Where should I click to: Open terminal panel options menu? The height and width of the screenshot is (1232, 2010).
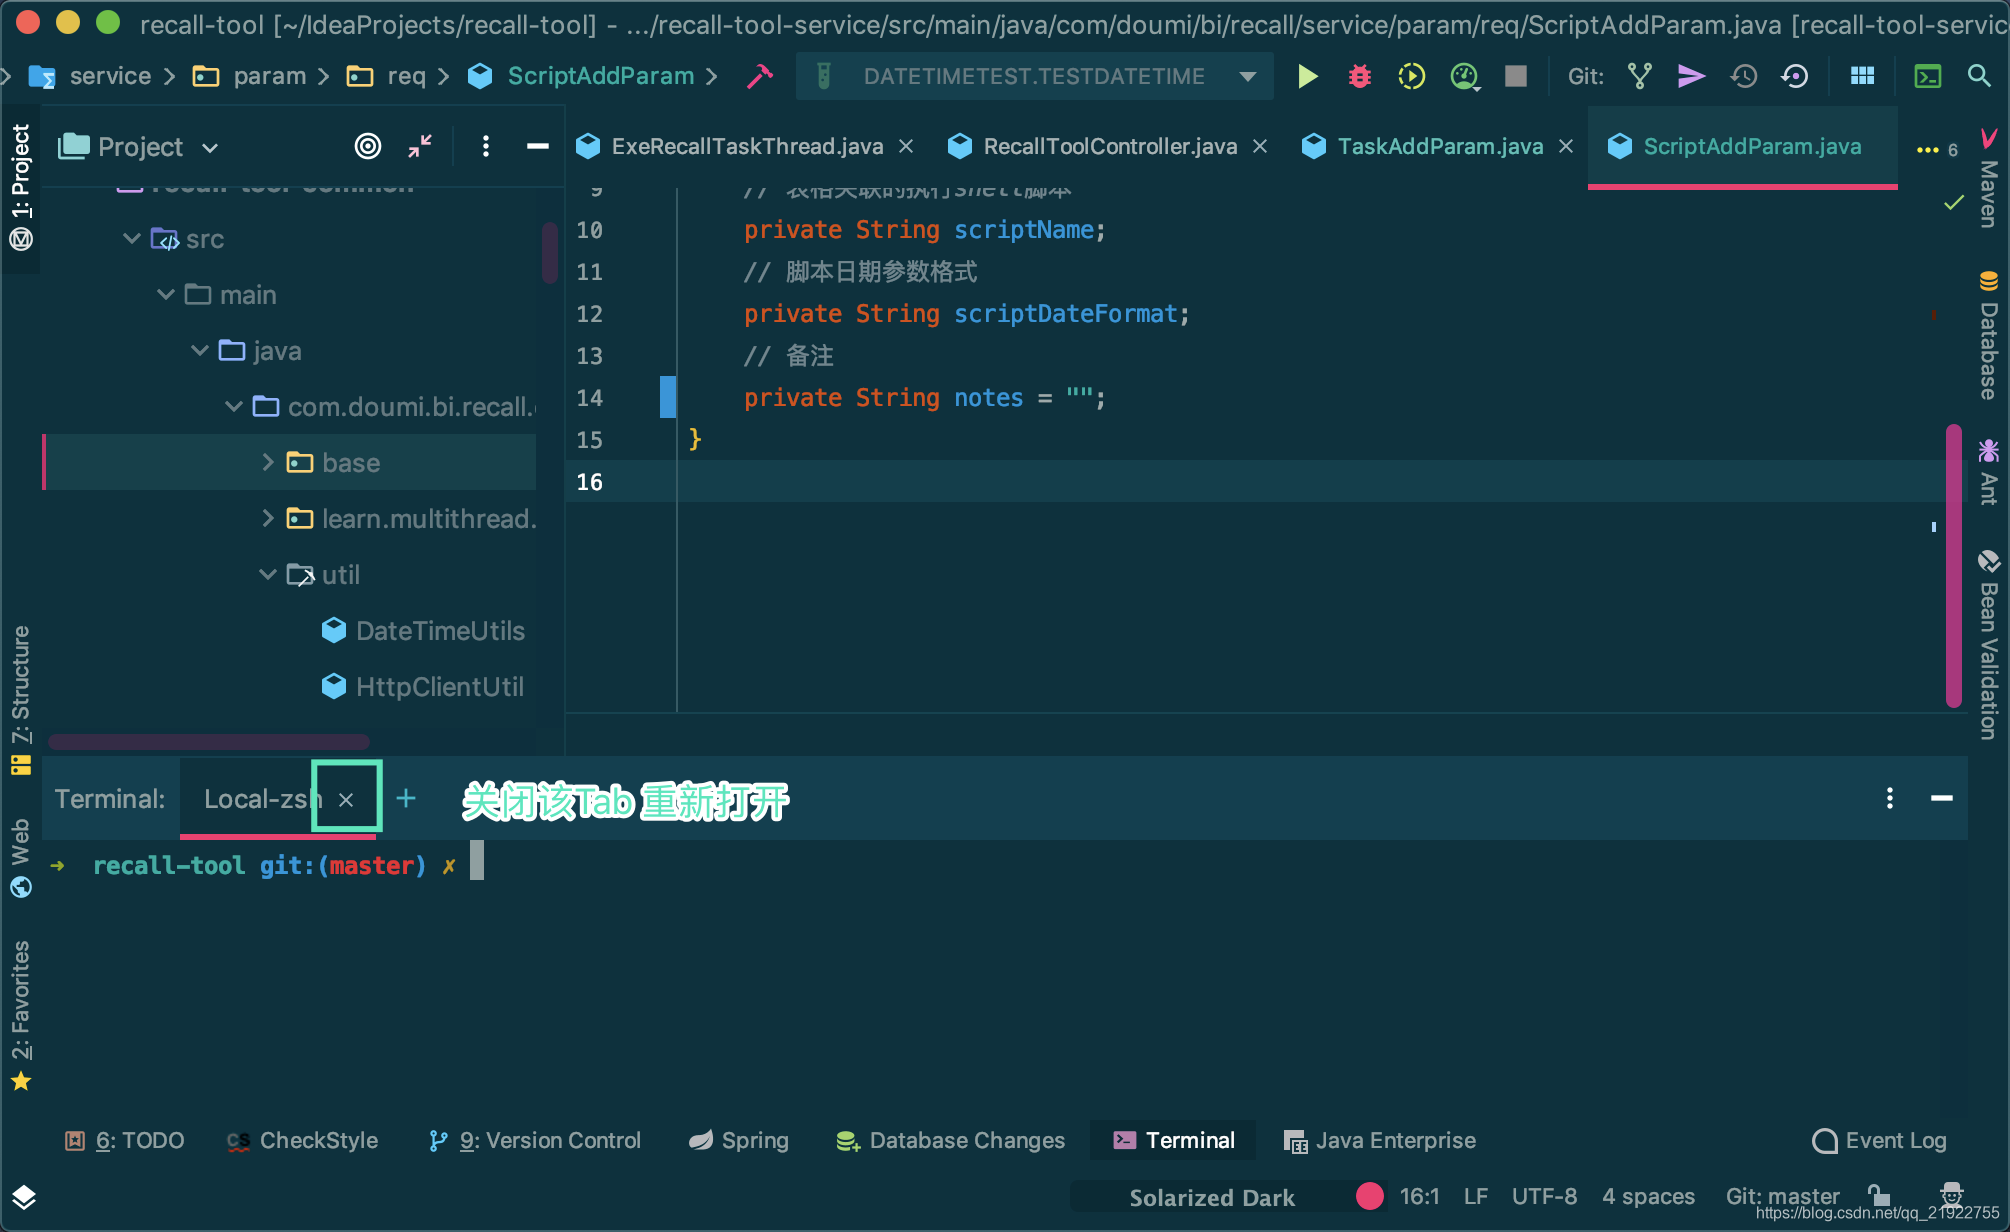(1889, 798)
